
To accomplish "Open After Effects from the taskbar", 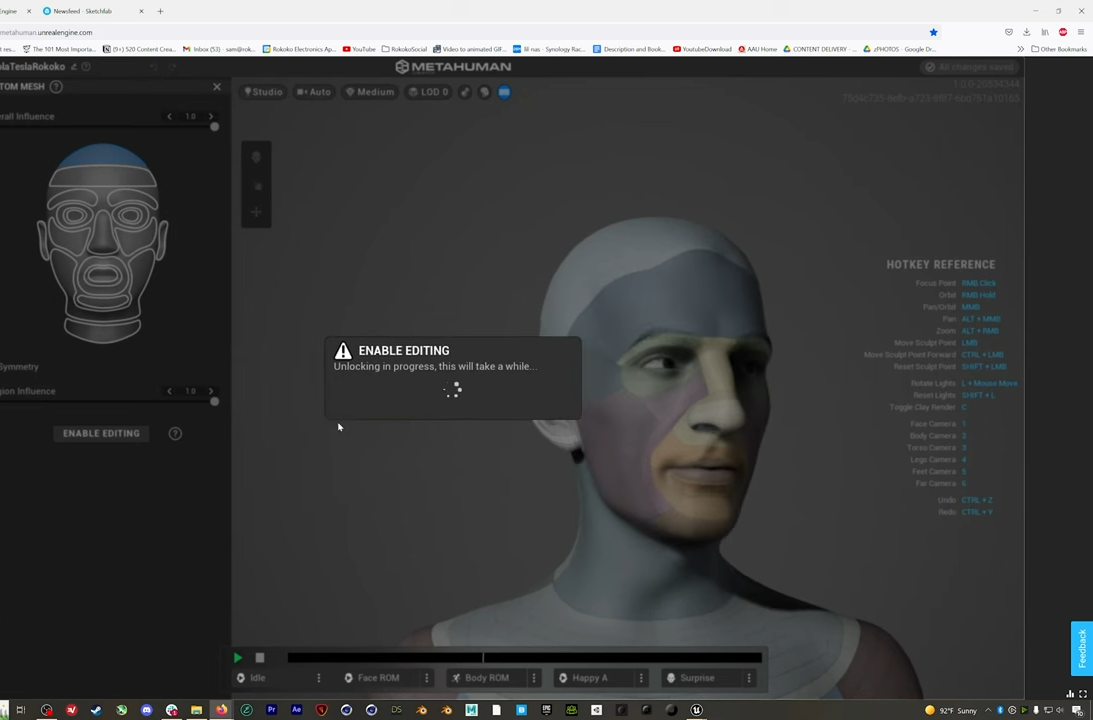I will 296,710.
